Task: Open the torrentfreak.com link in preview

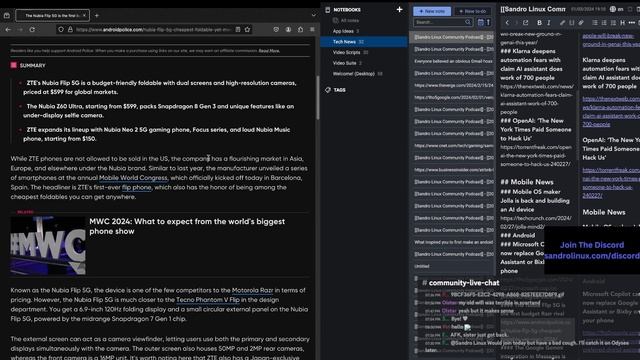Action: pyautogui.click(x=611, y=183)
